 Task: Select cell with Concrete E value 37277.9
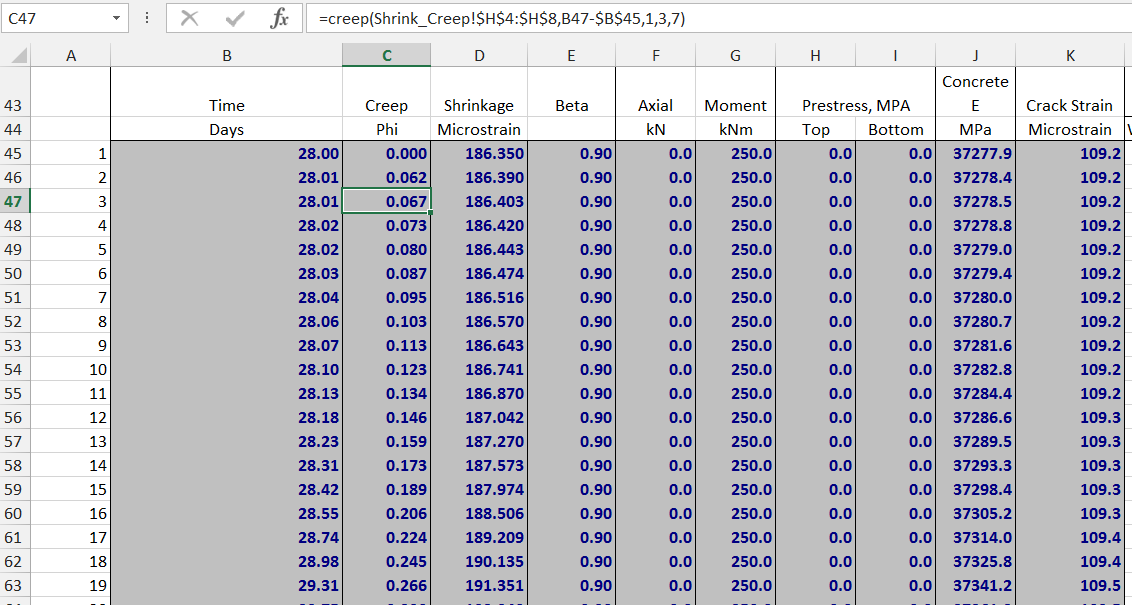coord(975,153)
